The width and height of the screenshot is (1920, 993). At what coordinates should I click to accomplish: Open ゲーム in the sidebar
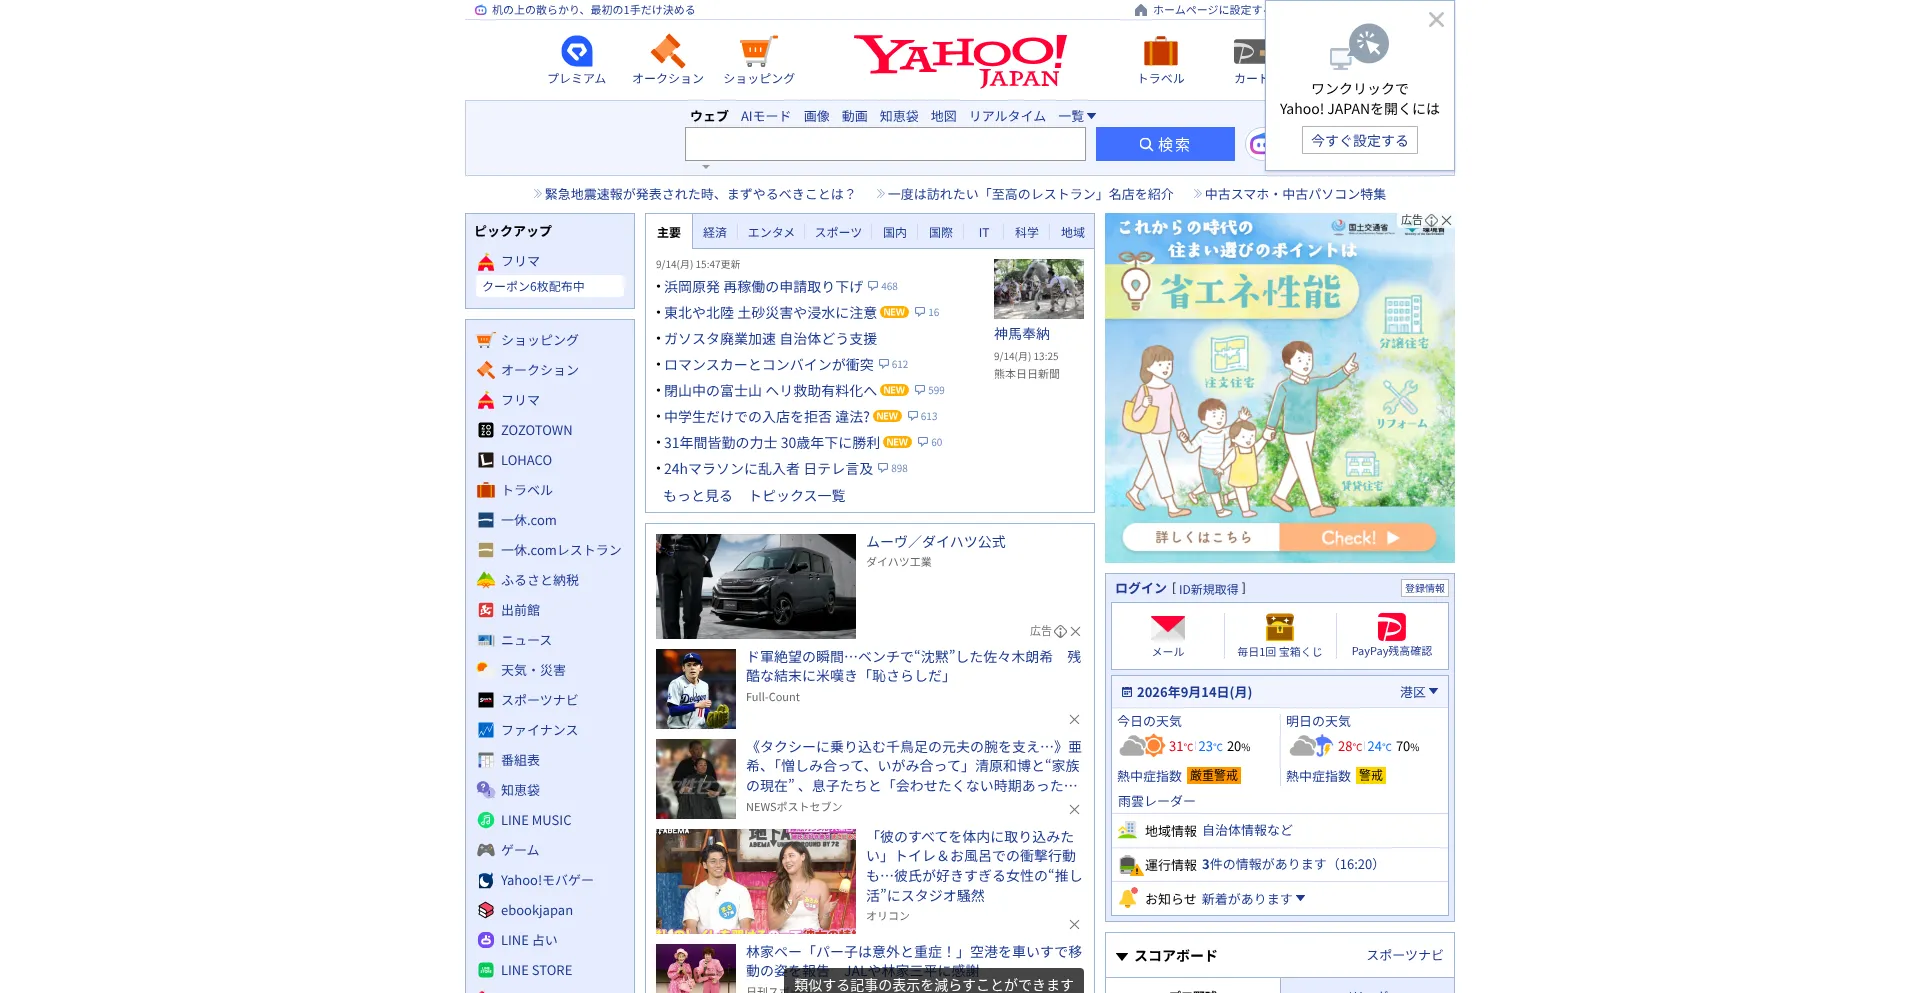coord(520,850)
